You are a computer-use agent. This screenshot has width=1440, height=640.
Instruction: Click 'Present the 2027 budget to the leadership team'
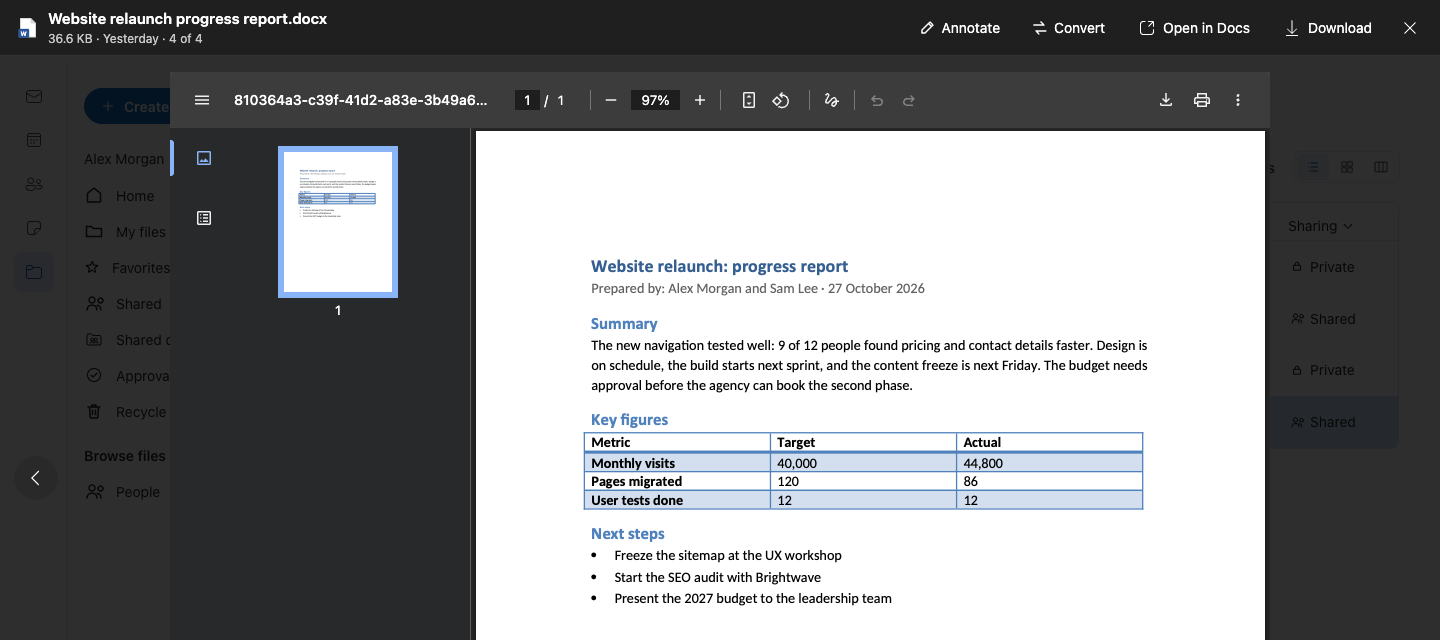[753, 599]
